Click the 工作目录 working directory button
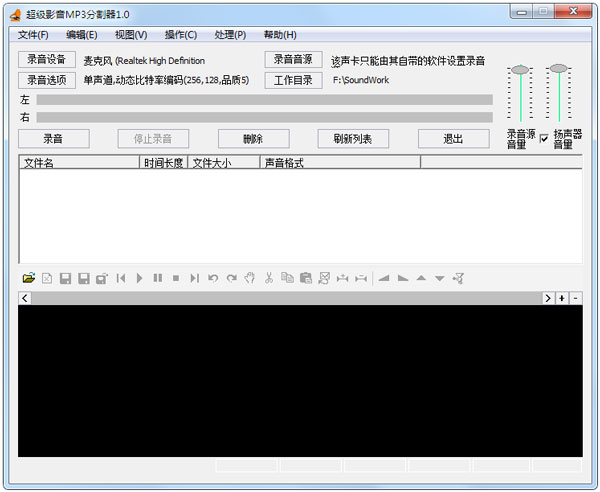 (293, 80)
